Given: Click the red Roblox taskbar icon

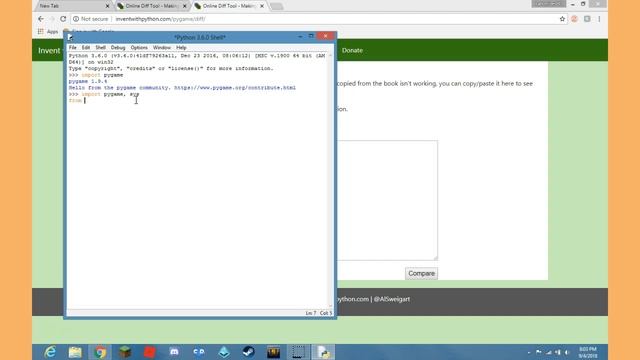Looking at the screenshot, I should tap(149, 352).
